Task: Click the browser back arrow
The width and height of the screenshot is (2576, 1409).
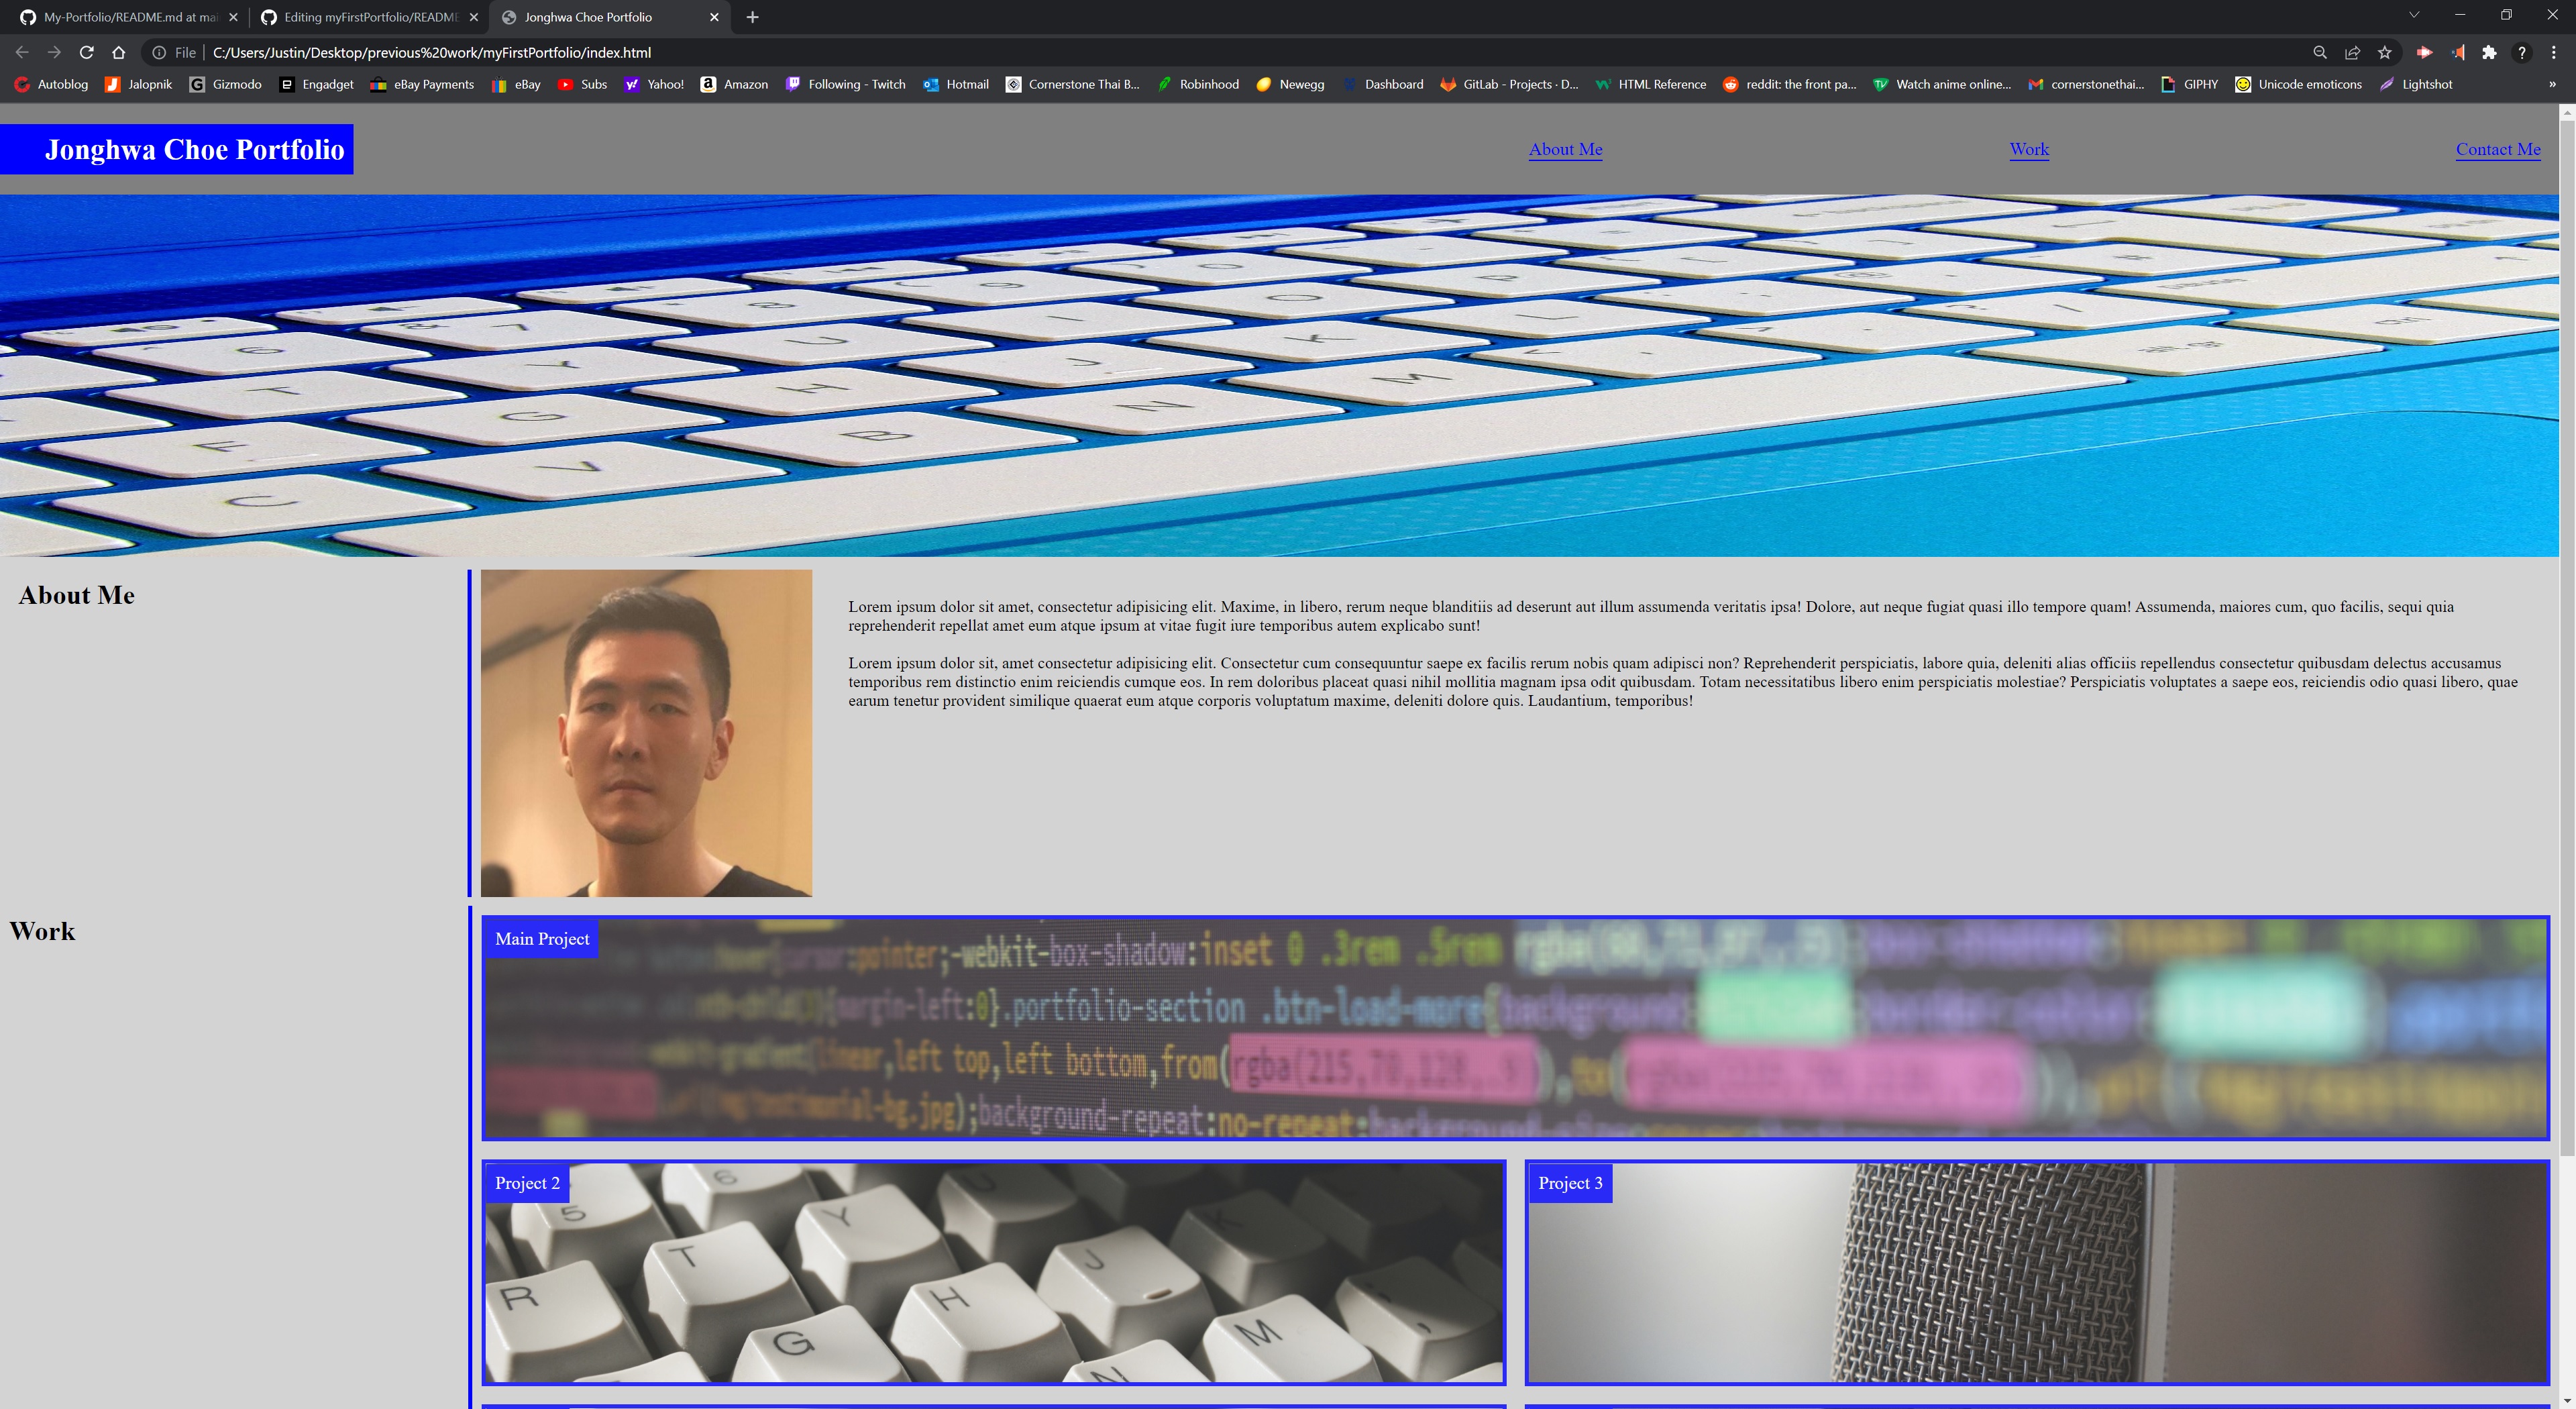Action: (x=22, y=52)
